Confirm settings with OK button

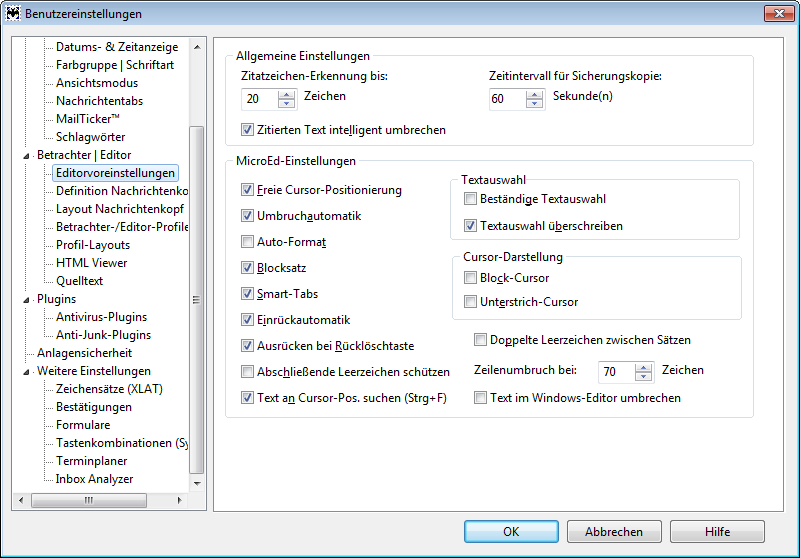click(511, 531)
